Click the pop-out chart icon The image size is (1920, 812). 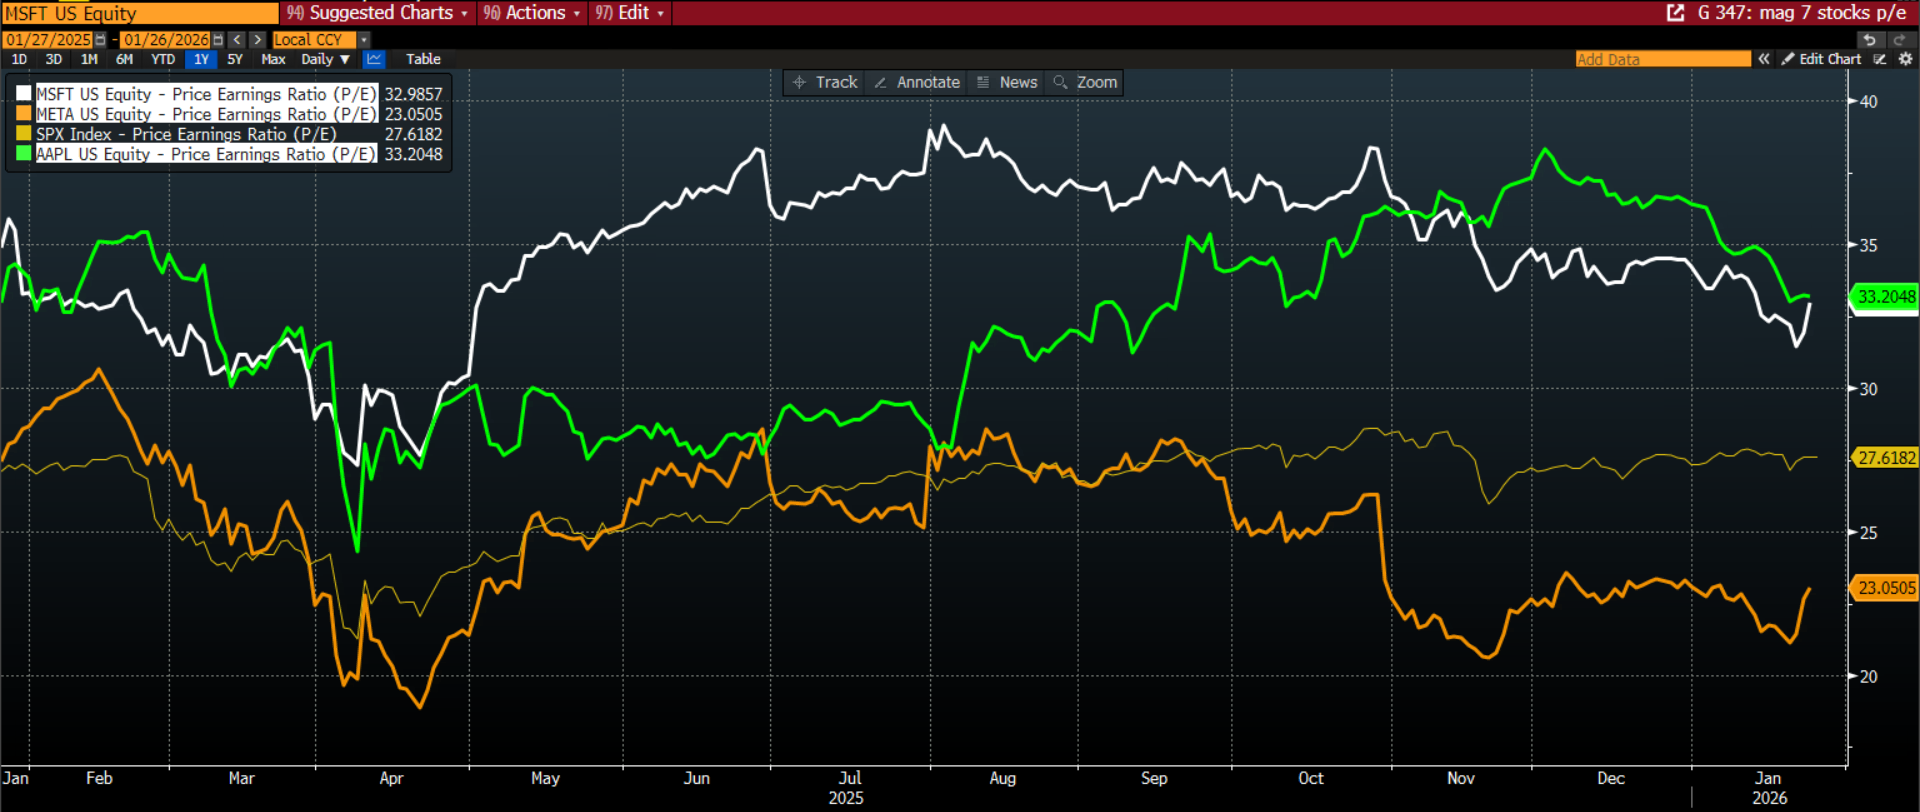[x=1675, y=13]
